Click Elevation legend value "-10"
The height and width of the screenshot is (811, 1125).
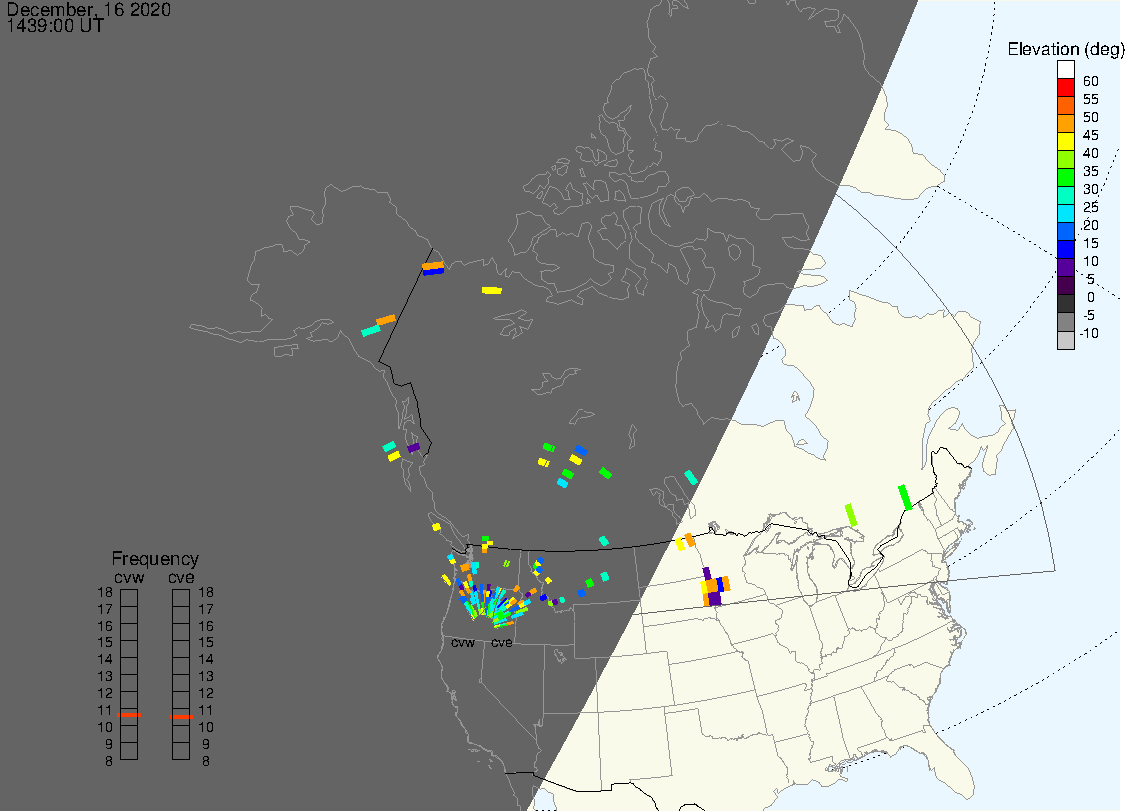[1089, 333]
